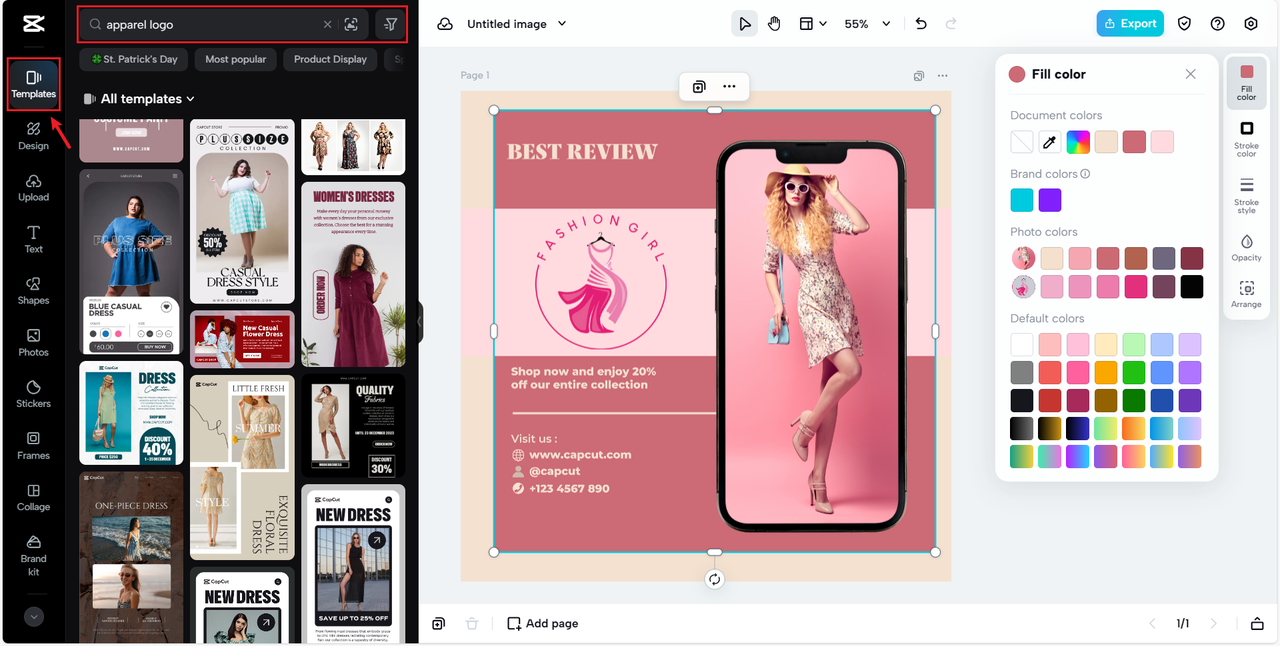Clear the apparel logo search text
The height and width of the screenshot is (646, 1280).
point(328,24)
